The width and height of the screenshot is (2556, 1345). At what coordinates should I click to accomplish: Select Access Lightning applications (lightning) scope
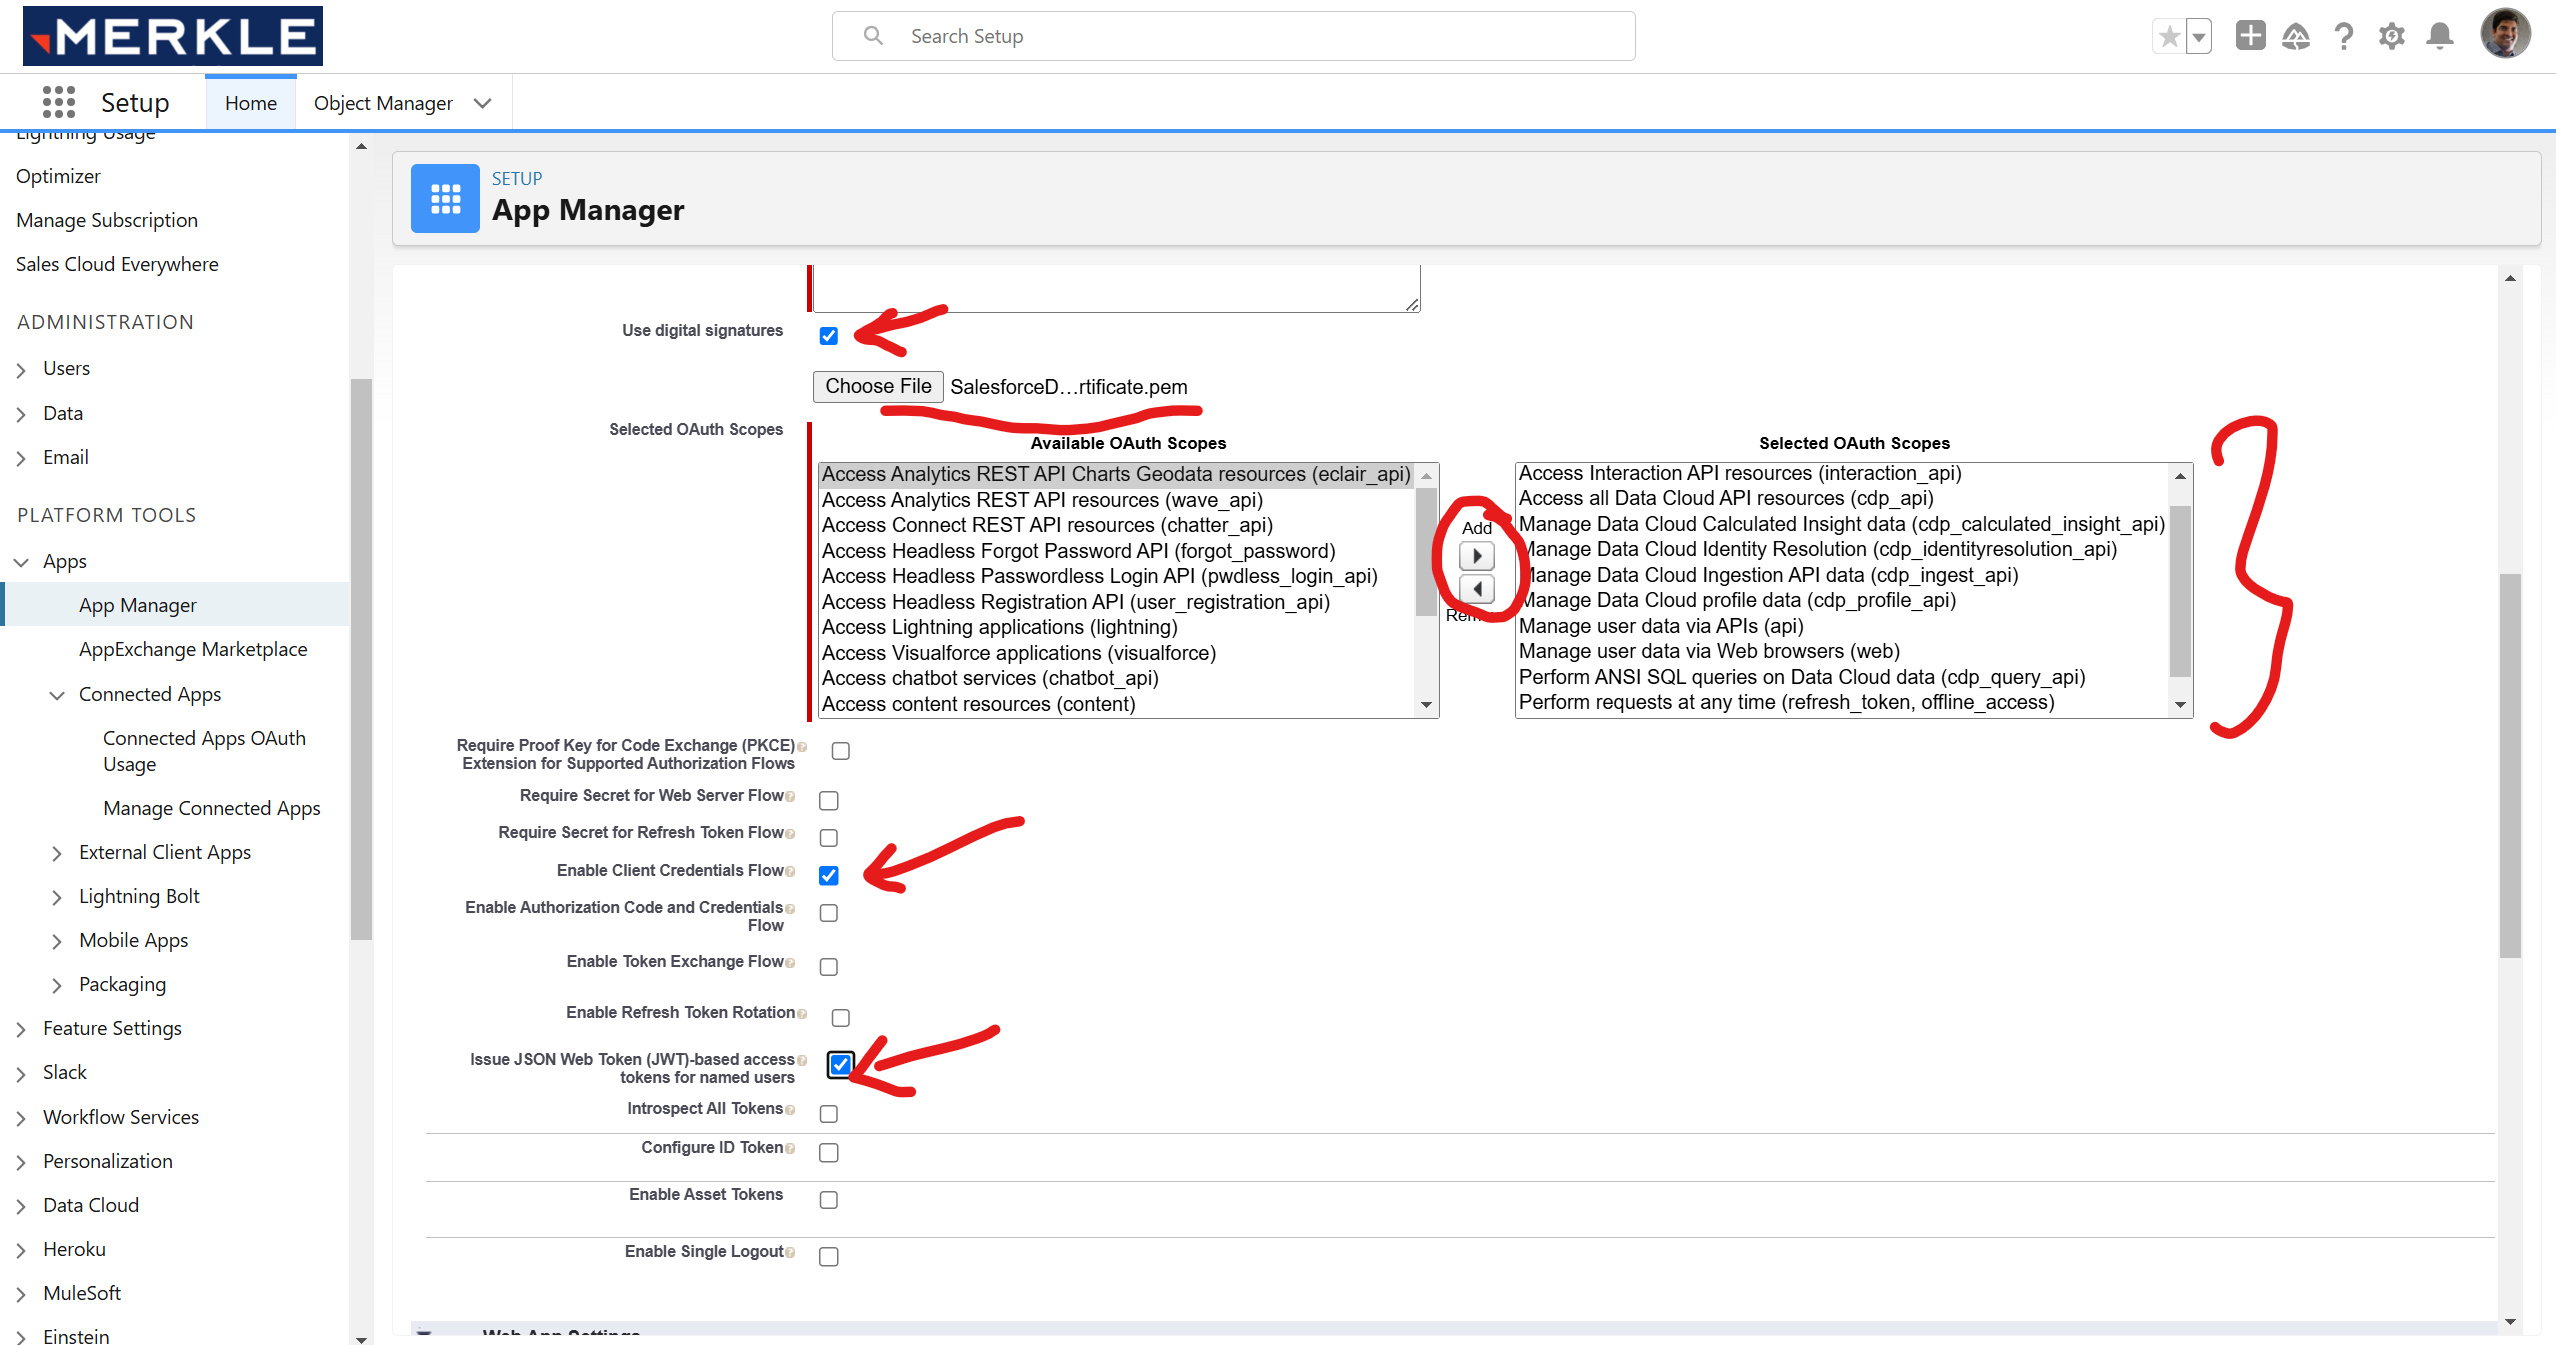point(999,627)
